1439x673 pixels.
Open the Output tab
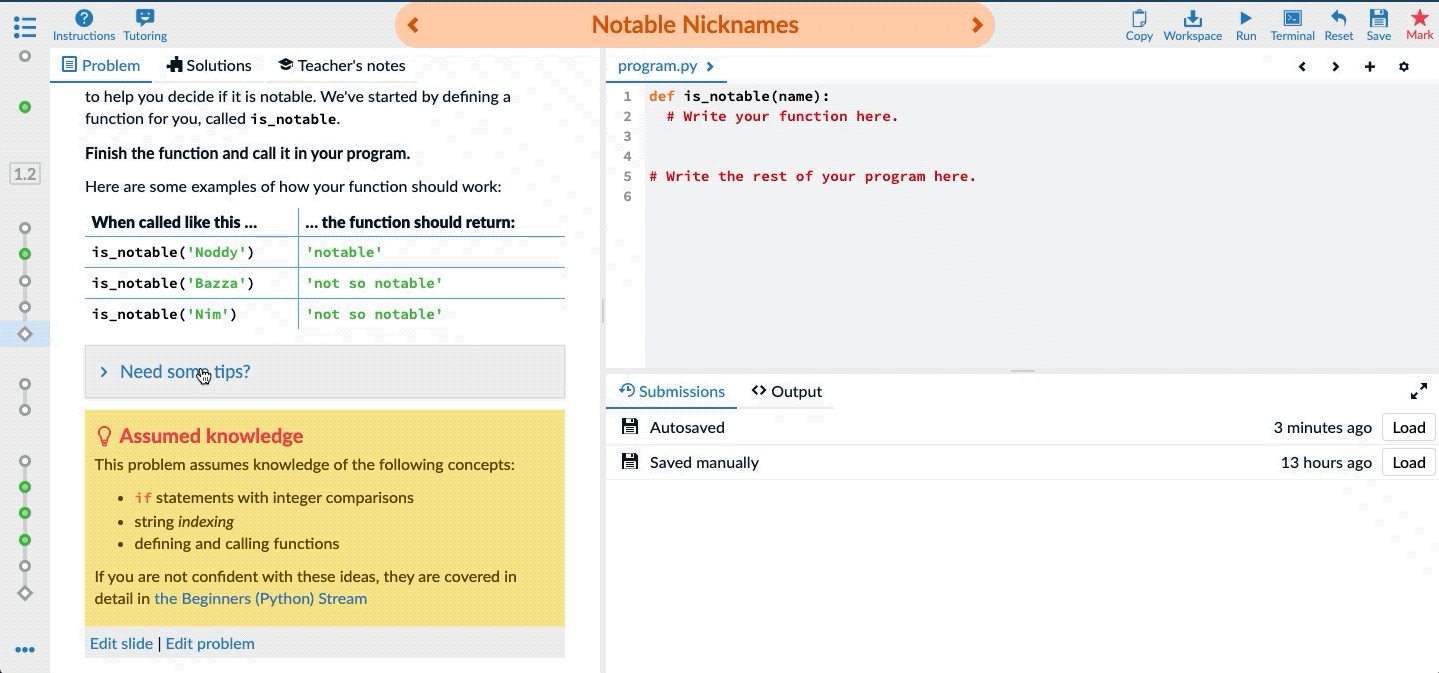tap(787, 391)
